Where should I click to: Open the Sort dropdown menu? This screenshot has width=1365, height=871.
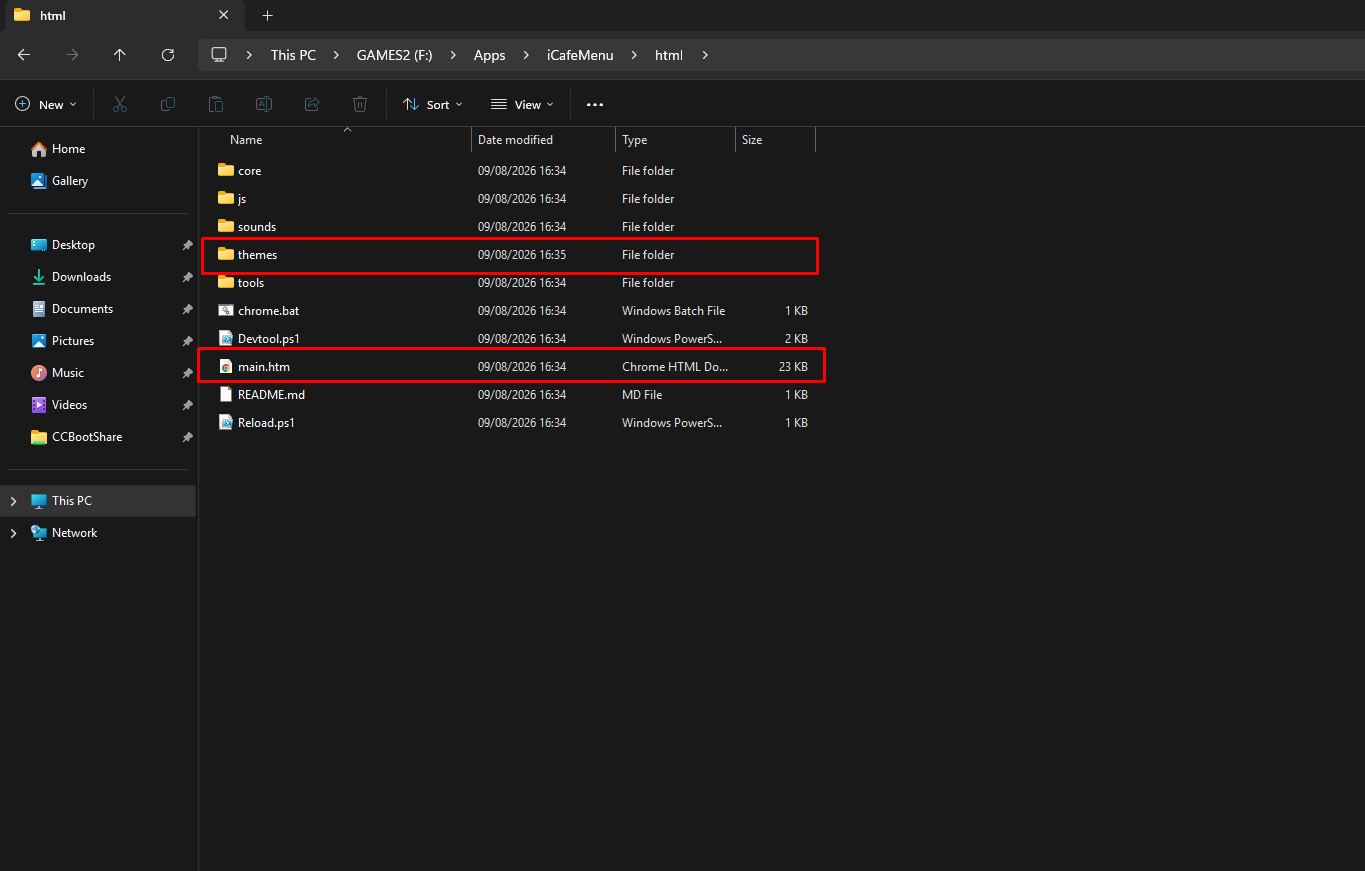coord(433,104)
